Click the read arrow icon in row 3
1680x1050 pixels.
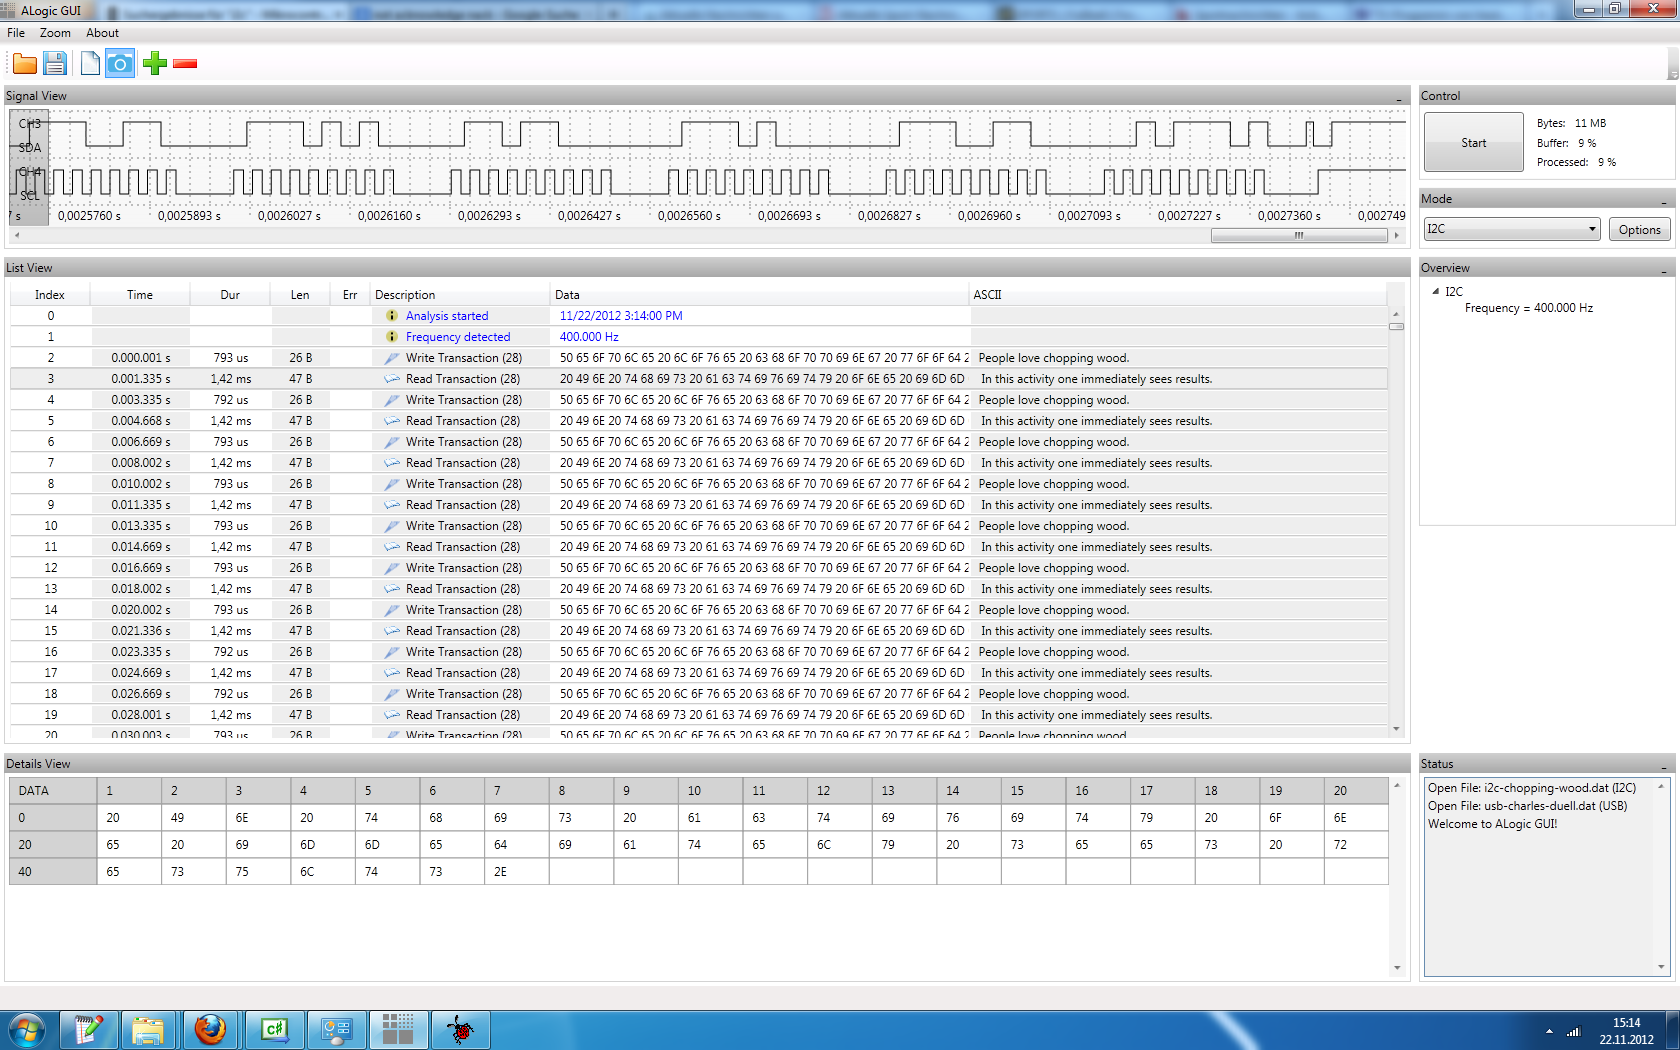392,379
